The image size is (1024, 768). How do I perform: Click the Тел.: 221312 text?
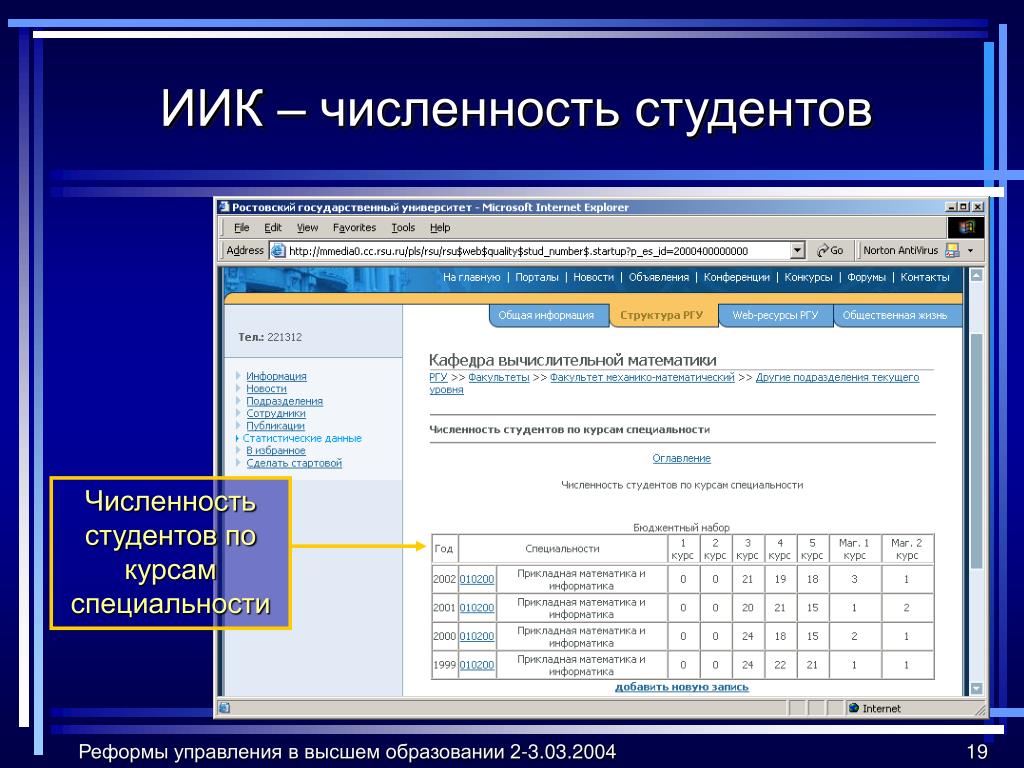(x=270, y=337)
